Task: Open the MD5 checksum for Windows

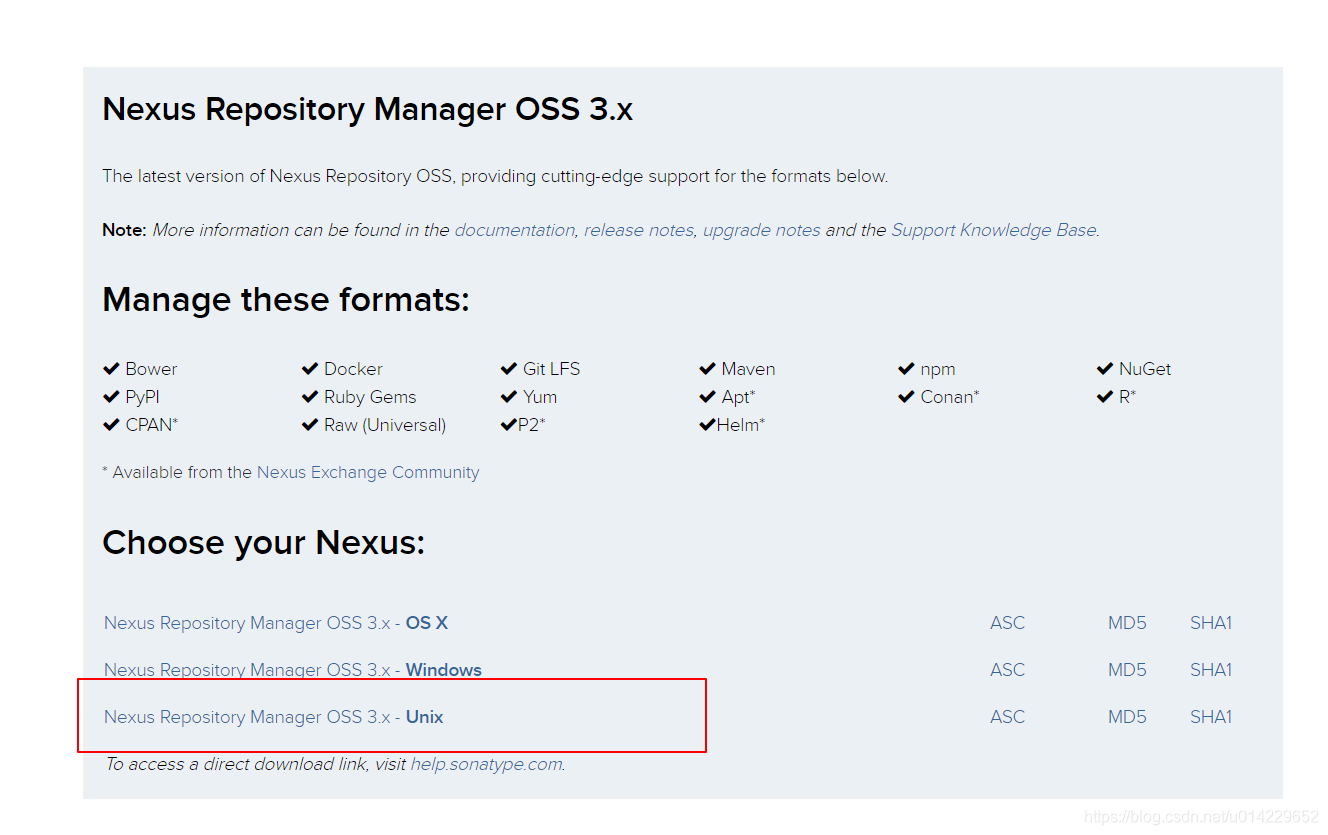Action: 1127,670
